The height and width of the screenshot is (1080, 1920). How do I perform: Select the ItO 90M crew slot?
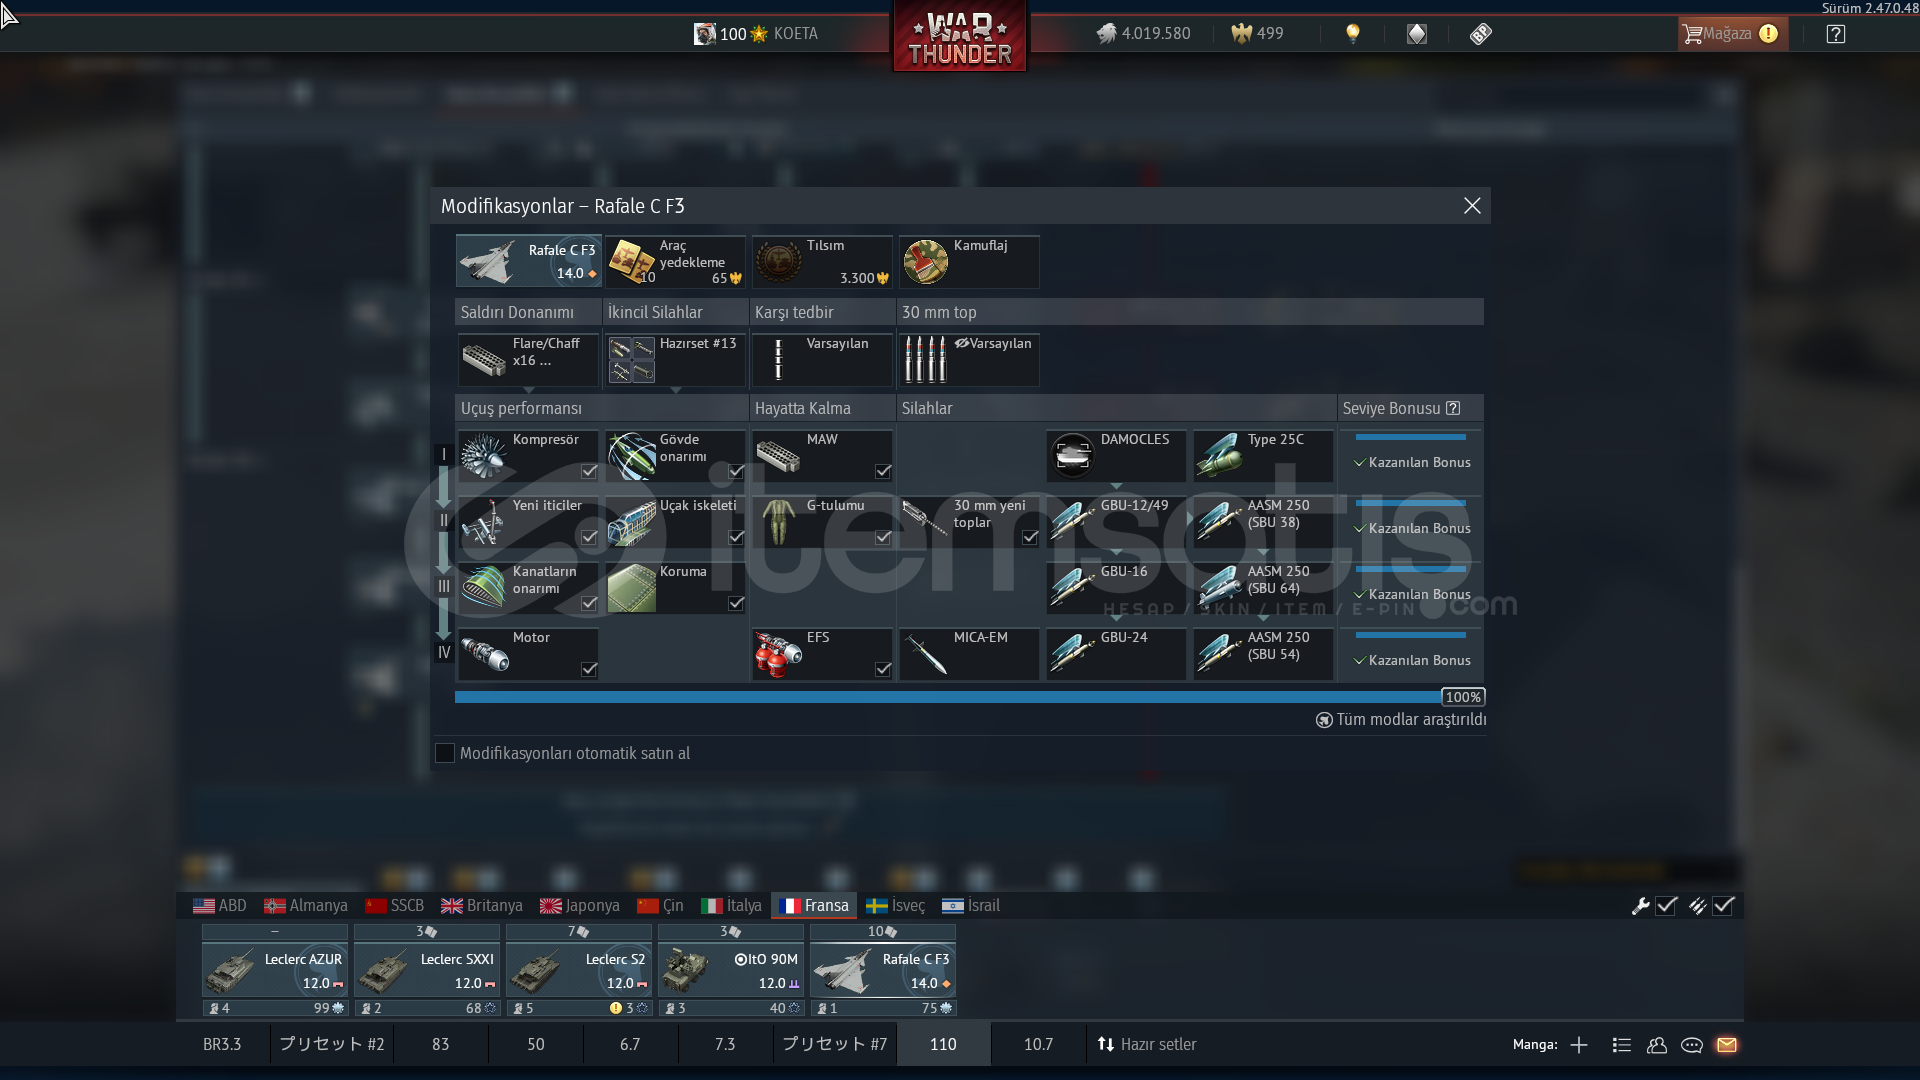731,970
